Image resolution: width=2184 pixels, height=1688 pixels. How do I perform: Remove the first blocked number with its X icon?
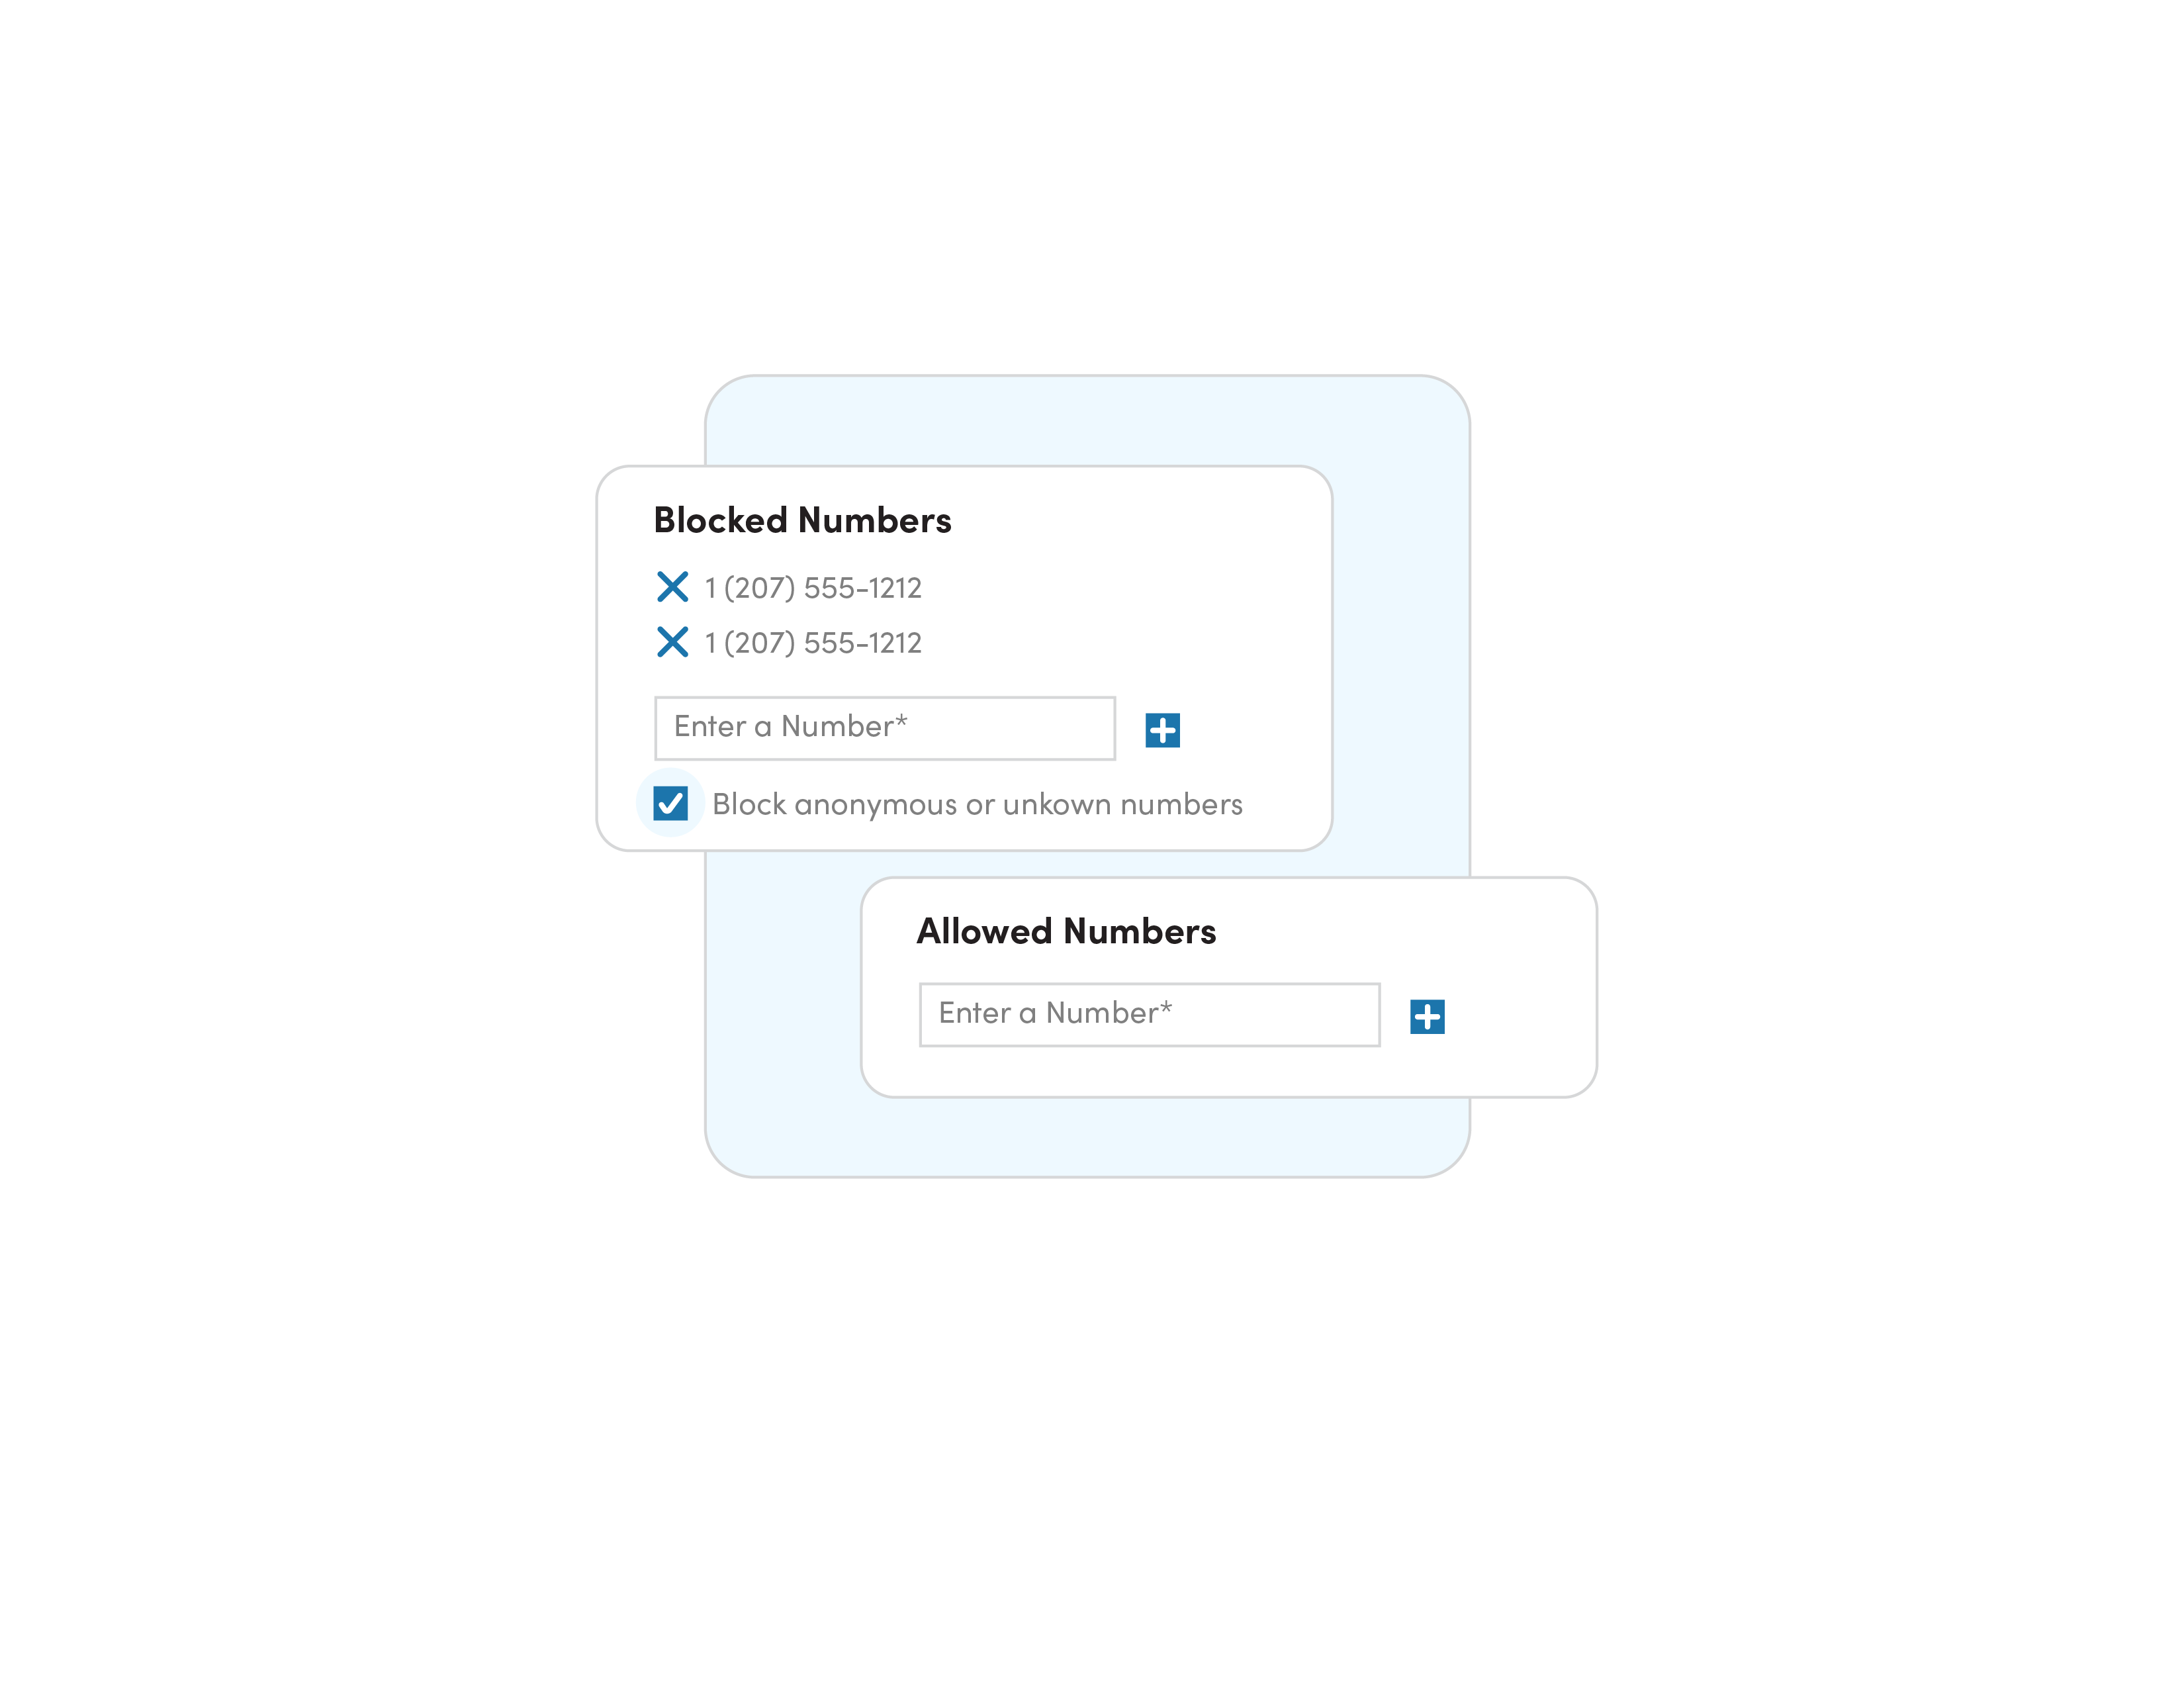(x=672, y=587)
